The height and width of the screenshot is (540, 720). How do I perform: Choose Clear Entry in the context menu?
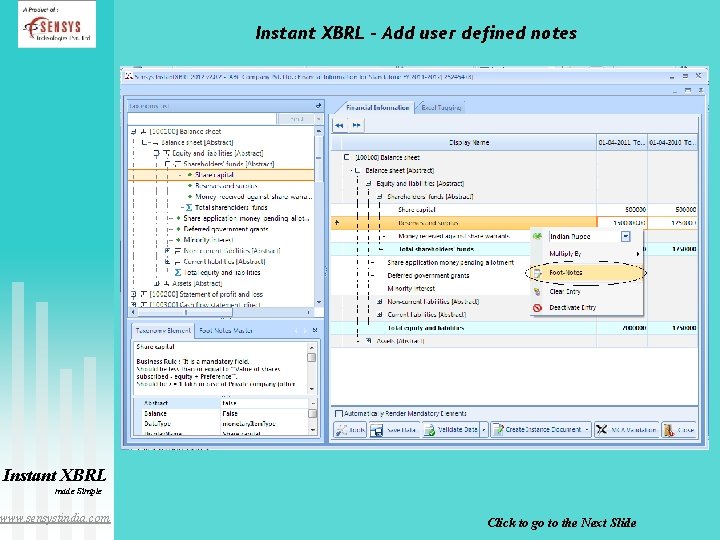pos(586,292)
